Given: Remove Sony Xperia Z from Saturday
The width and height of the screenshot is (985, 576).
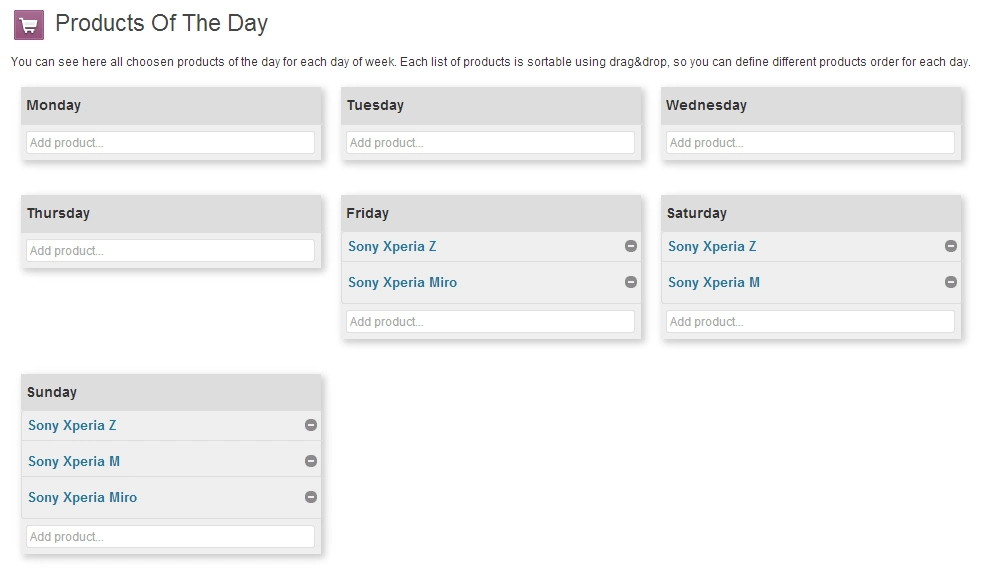Looking at the screenshot, I should [x=950, y=246].
